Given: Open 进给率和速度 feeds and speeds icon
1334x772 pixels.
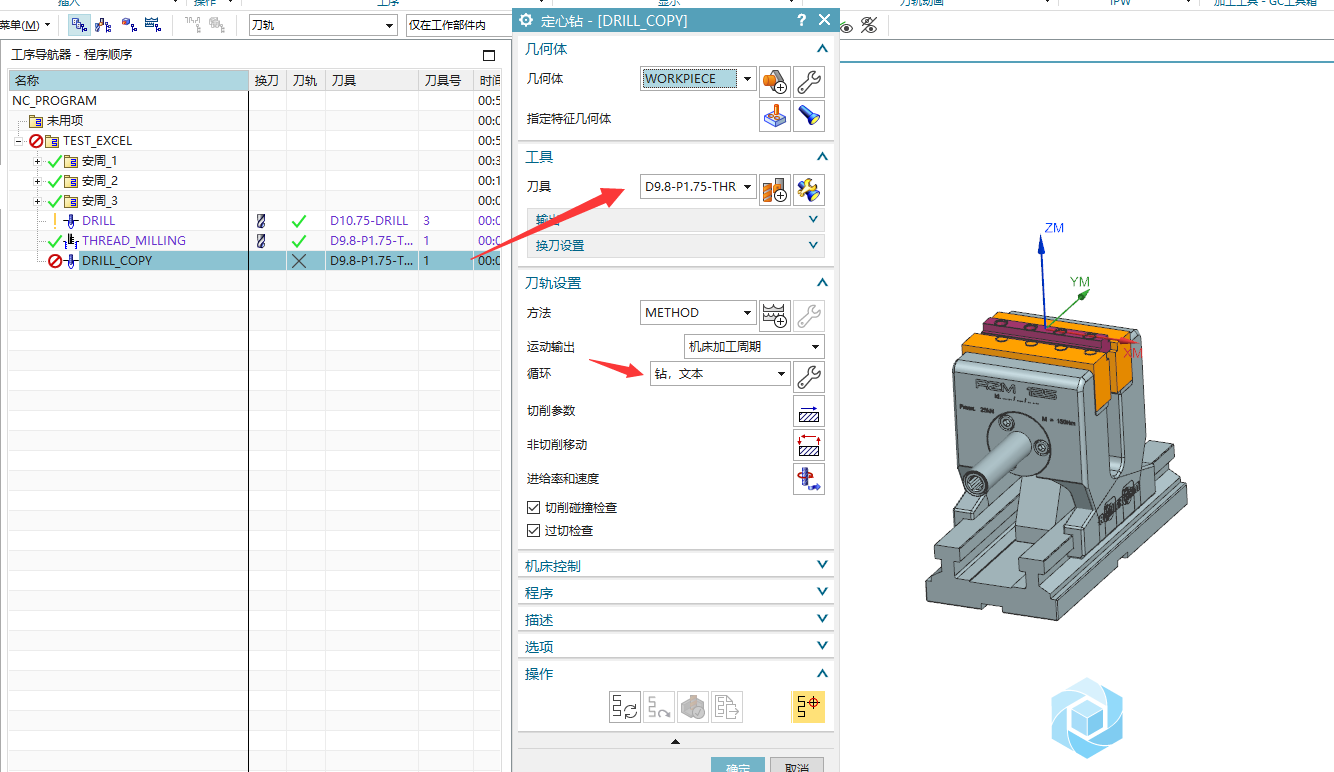Looking at the screenshot, I should tap(809, 479).
